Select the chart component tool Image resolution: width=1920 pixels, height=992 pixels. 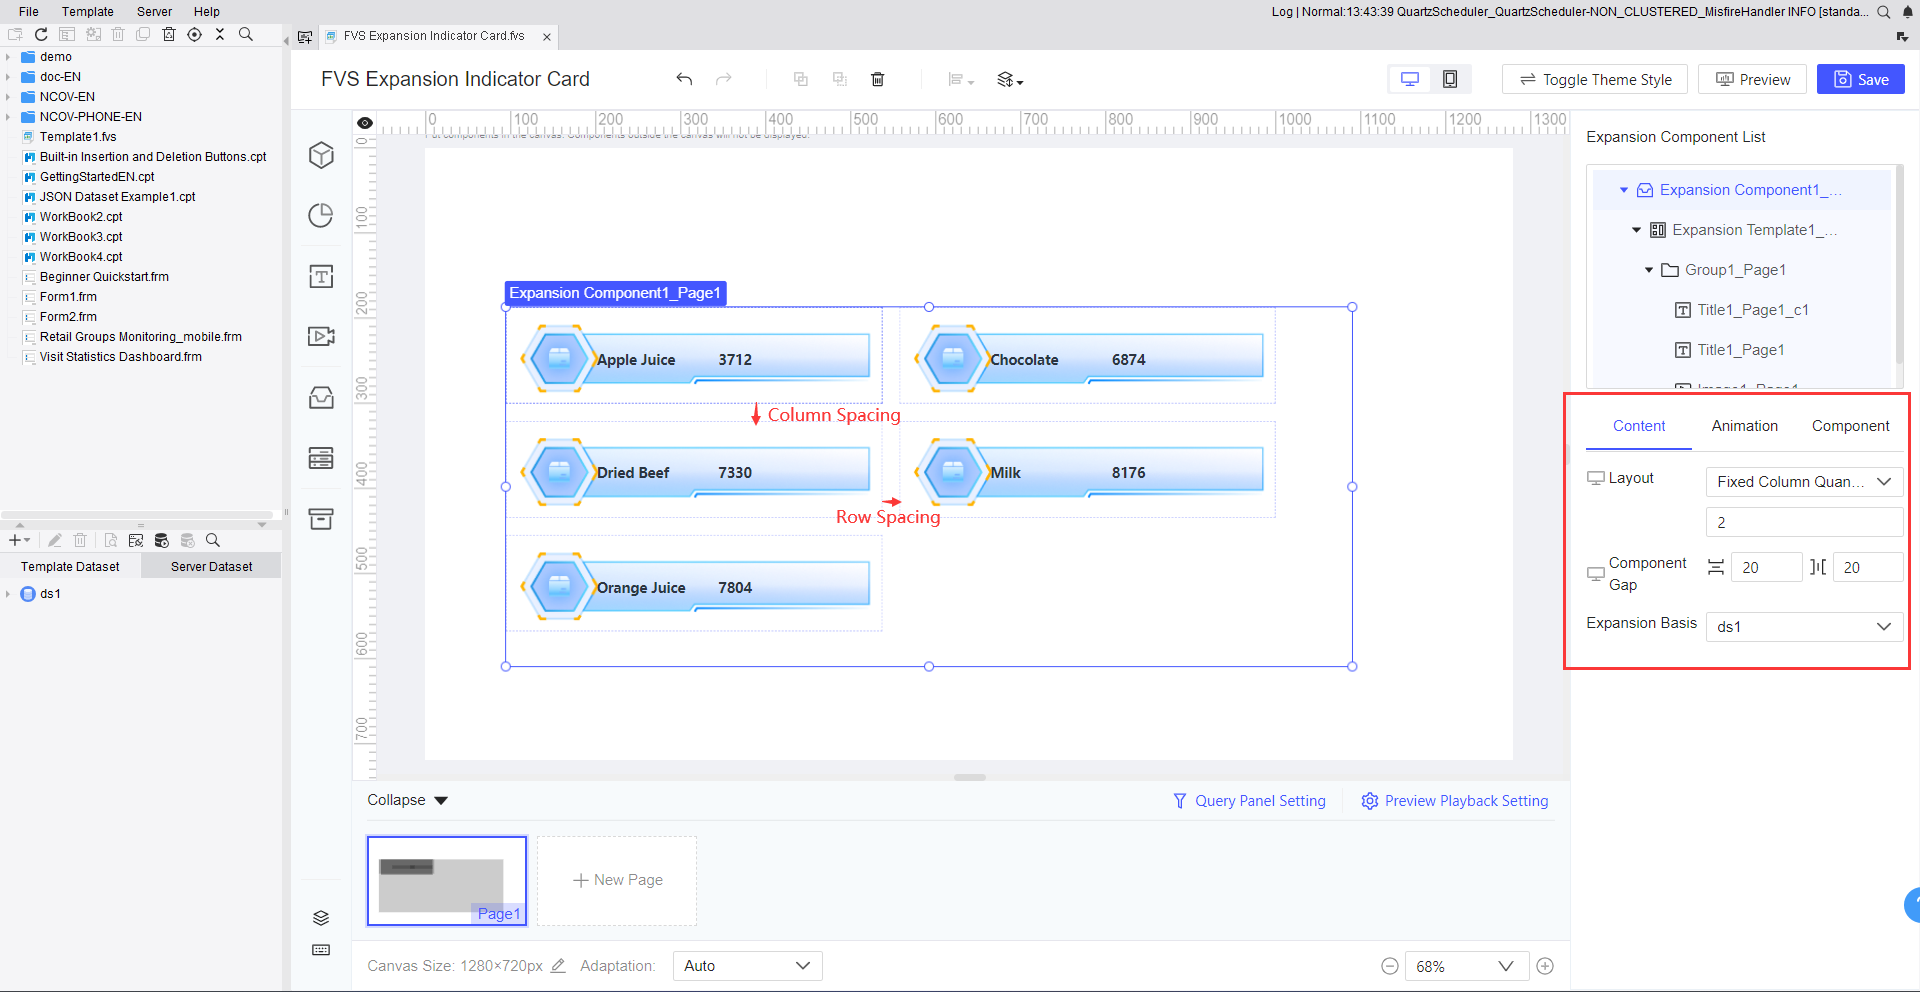pos(320,215)
